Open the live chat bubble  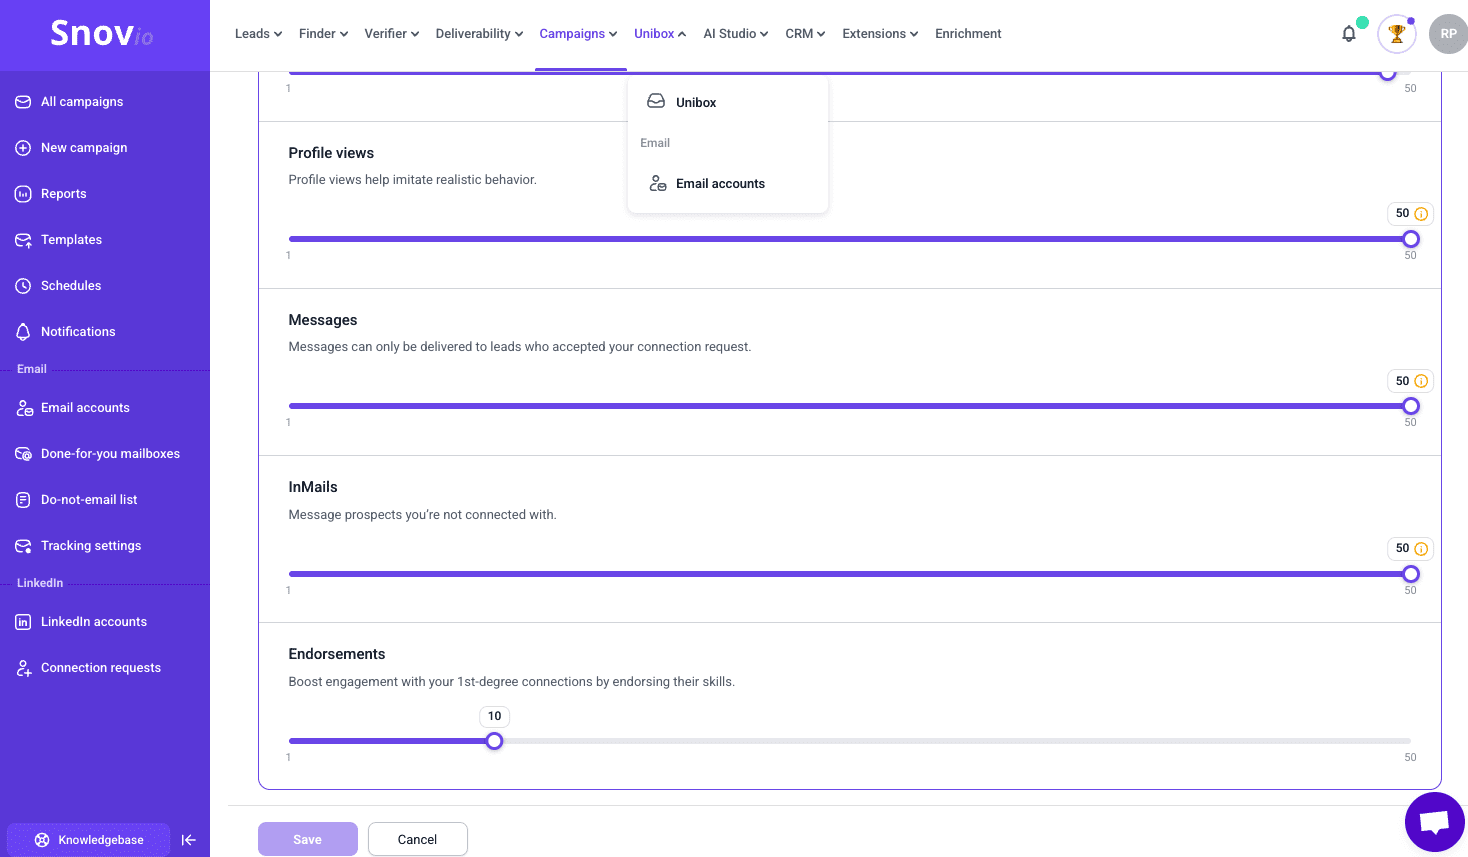coord(1434,822)
